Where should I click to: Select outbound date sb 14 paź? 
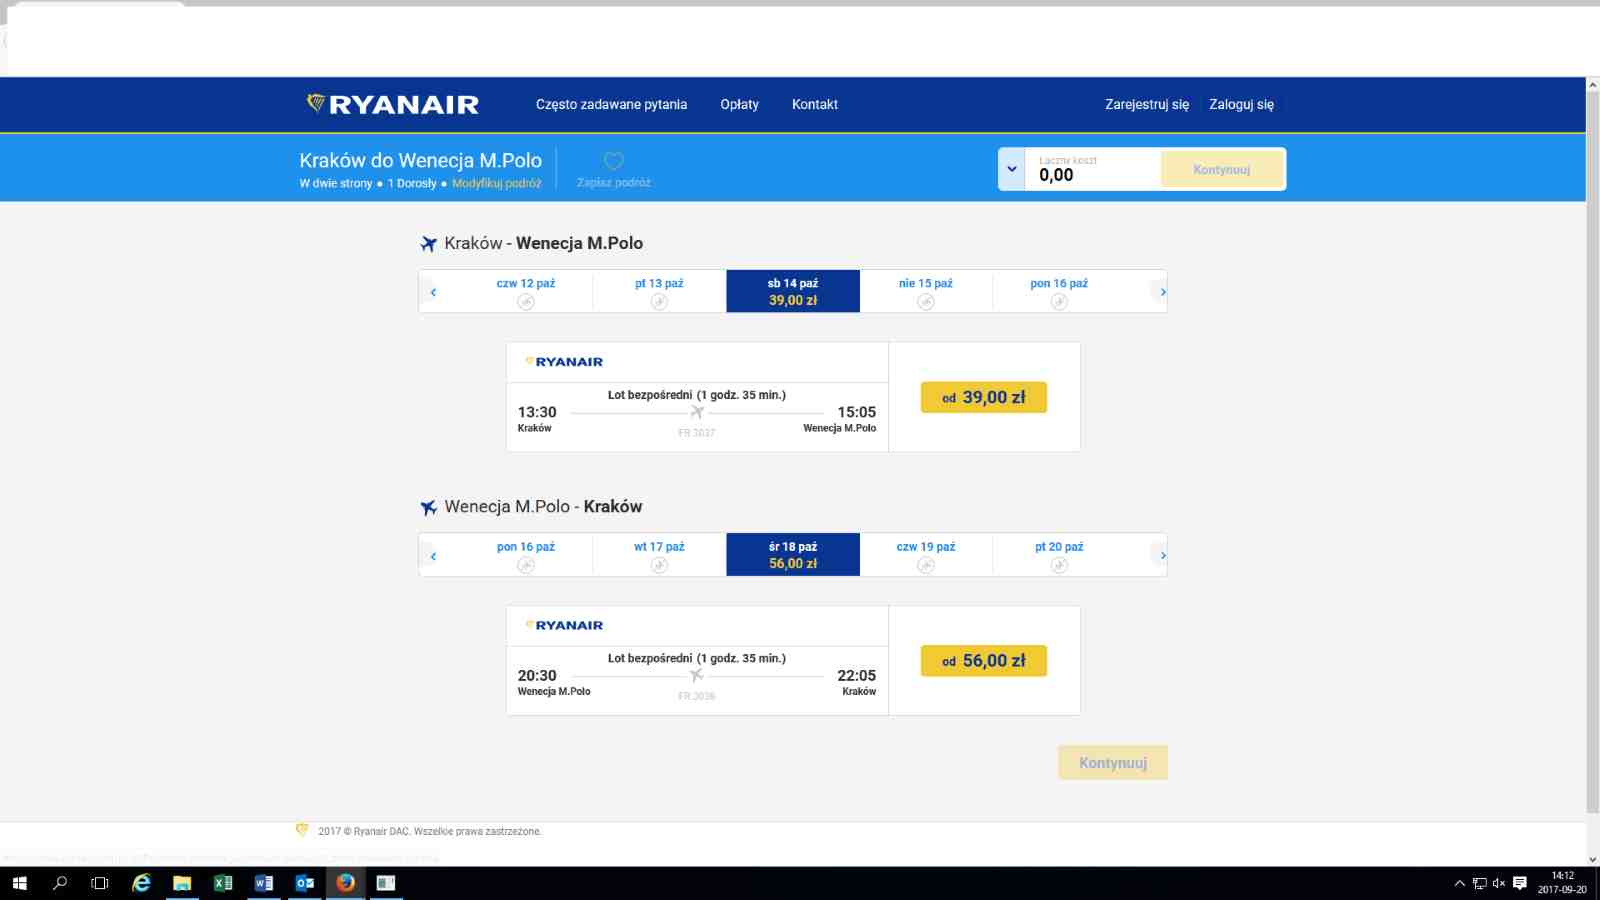click(793, 291)
